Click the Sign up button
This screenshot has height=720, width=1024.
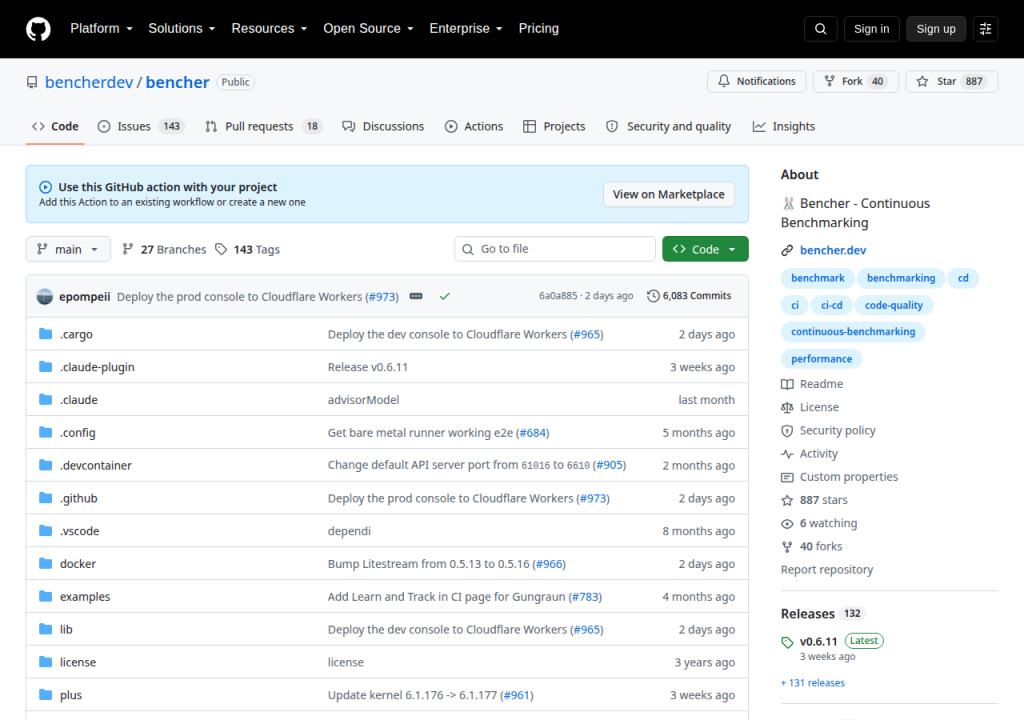936,29
